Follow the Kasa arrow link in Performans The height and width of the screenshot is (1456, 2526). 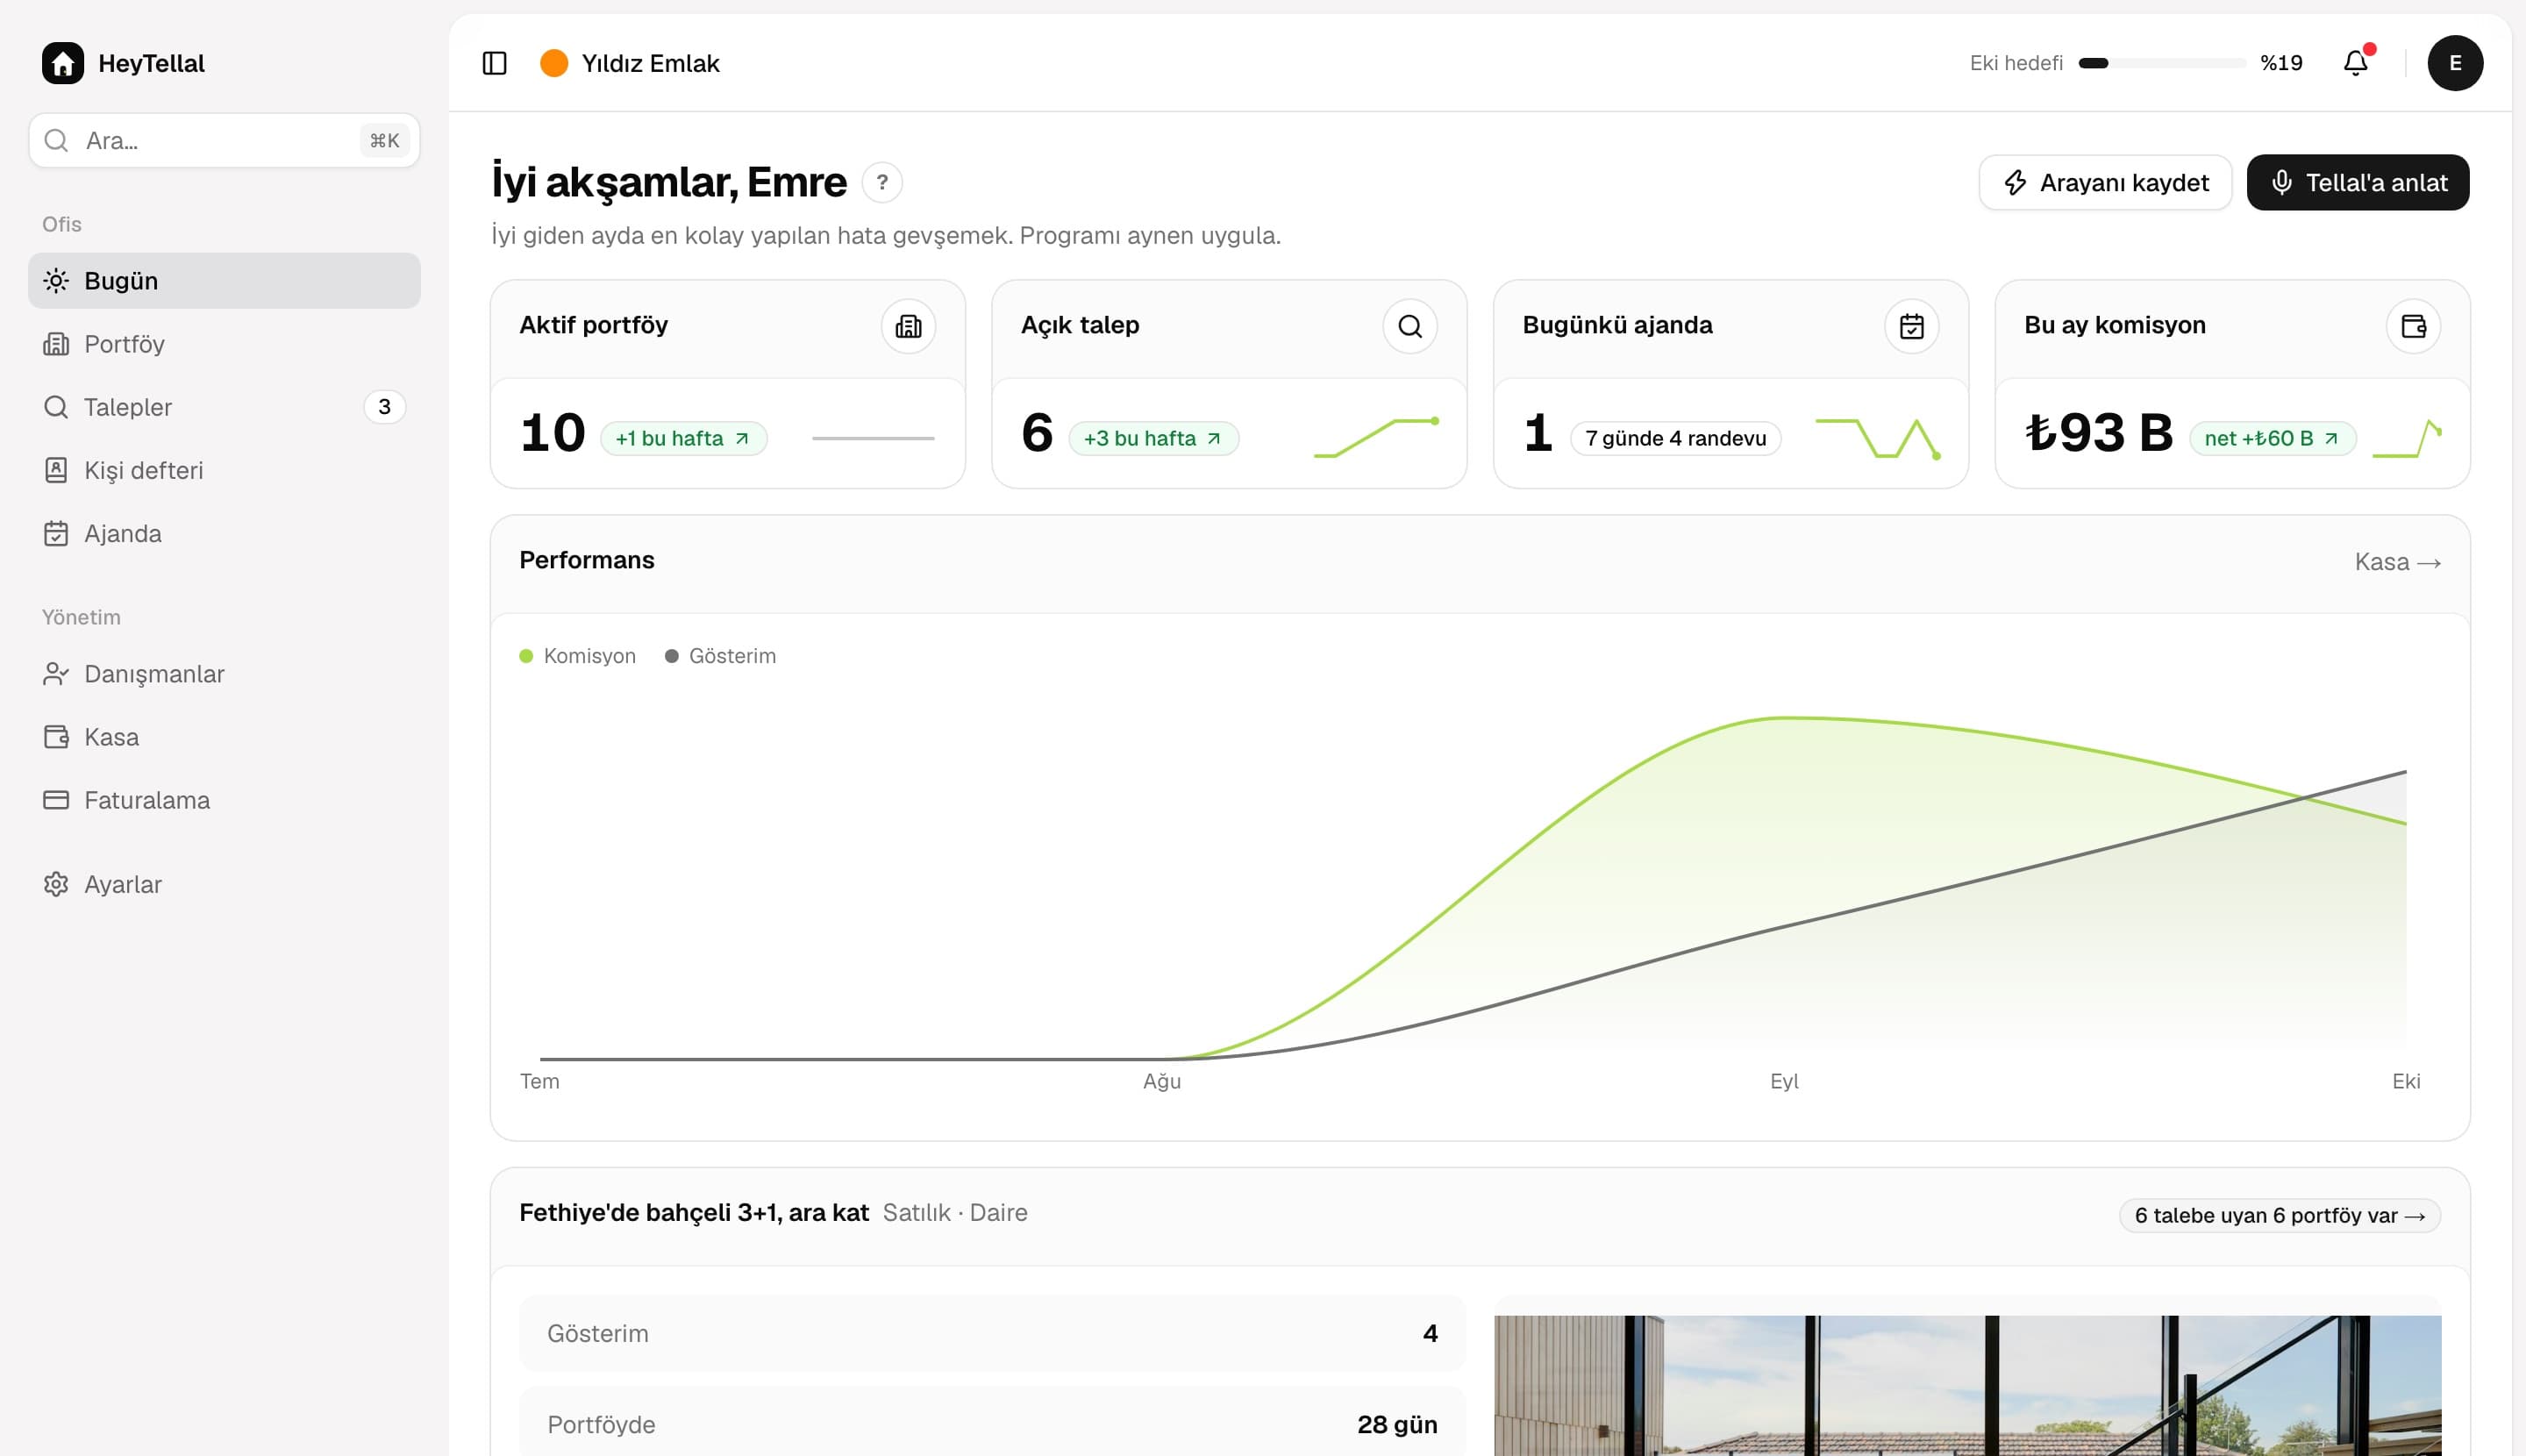click(2398, 562)
